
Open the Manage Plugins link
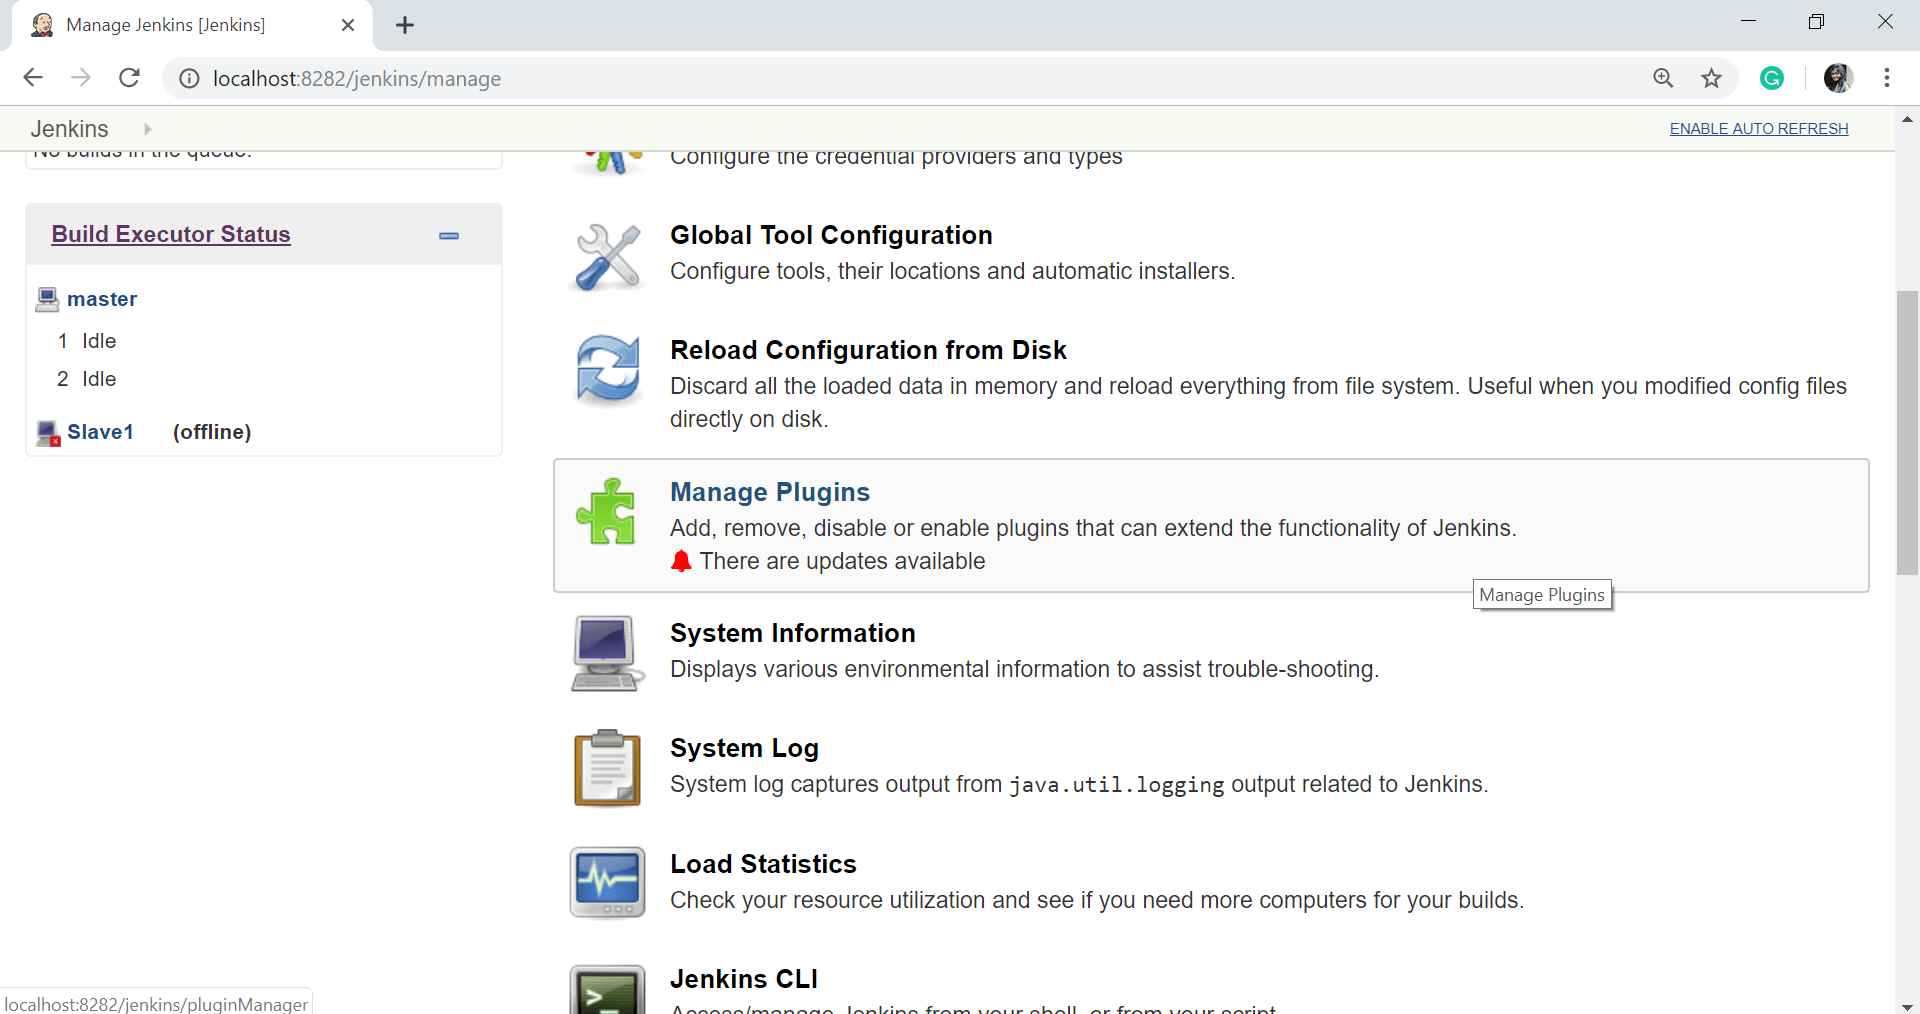click(770, 492)
